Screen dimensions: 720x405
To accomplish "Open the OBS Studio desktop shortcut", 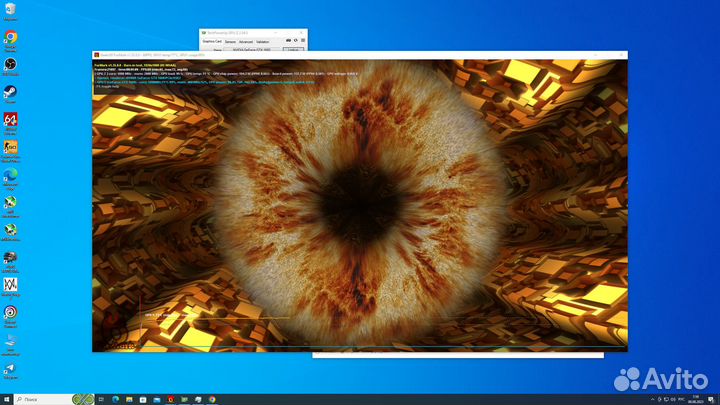I will pos(10,67).
